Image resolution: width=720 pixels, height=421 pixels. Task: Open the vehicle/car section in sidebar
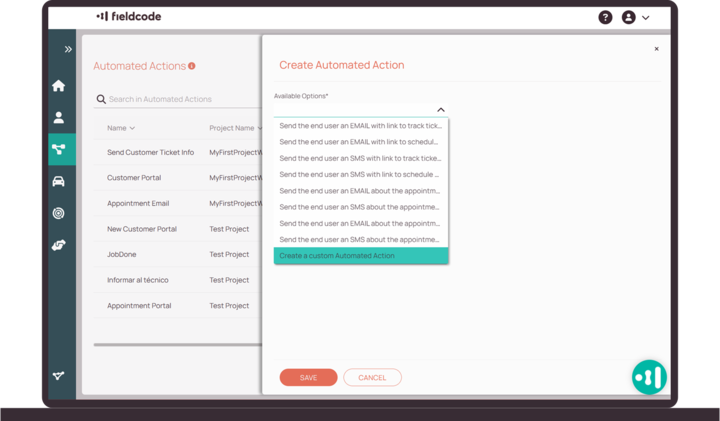click(x=59, y=182)
